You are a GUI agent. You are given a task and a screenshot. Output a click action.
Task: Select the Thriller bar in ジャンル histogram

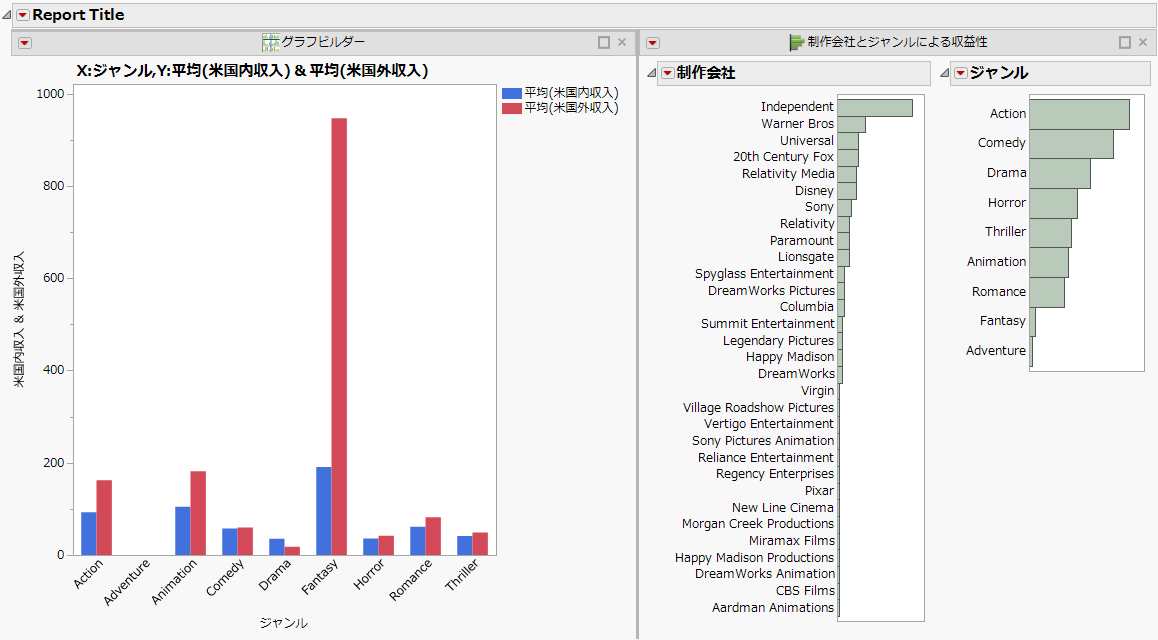click(x=1051, y=233)
